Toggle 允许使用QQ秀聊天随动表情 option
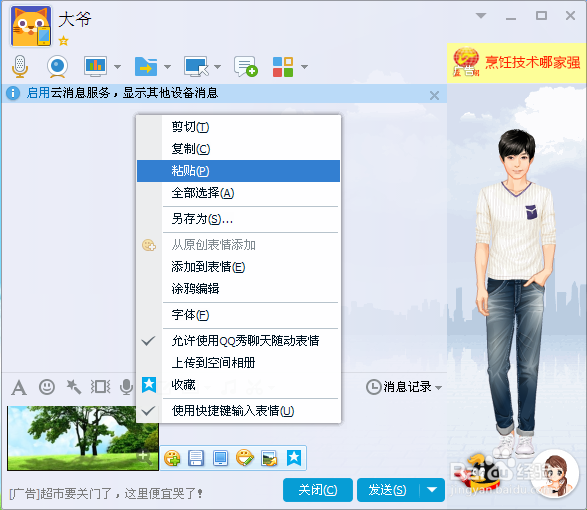 [238, 341]
